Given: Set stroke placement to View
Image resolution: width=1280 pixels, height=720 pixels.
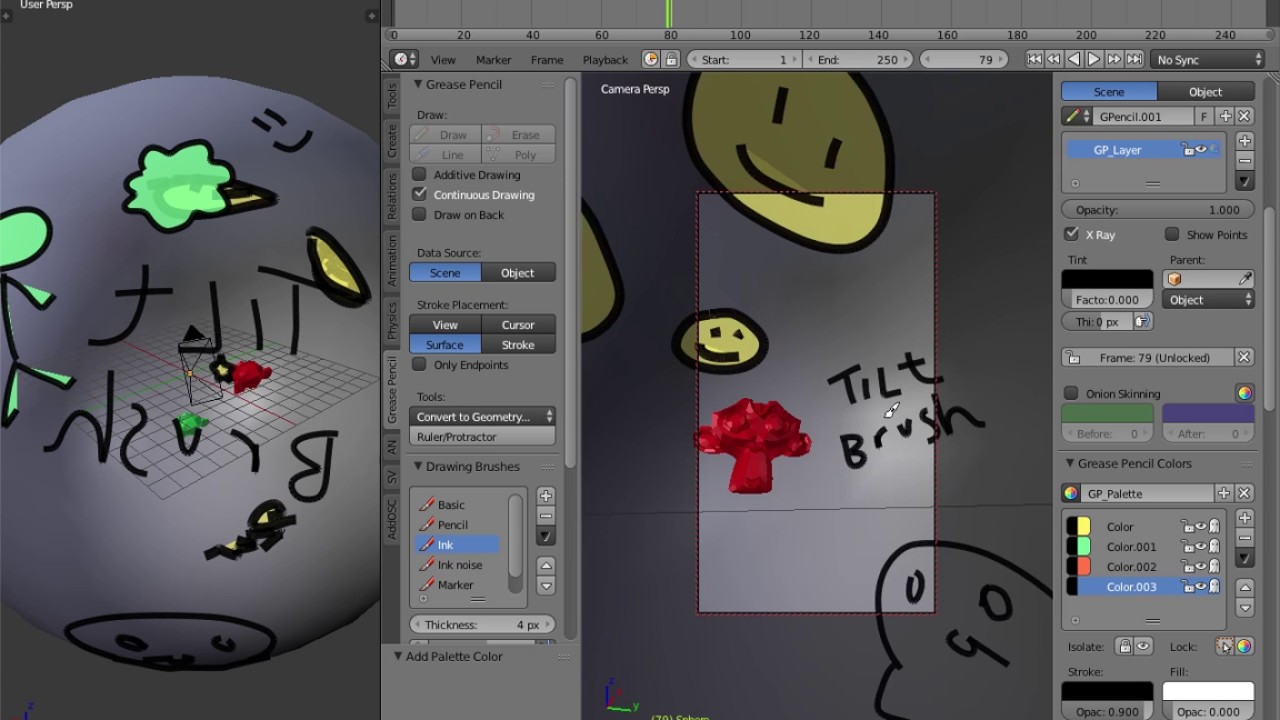Looking at the screenshot, I should [445, 324].
